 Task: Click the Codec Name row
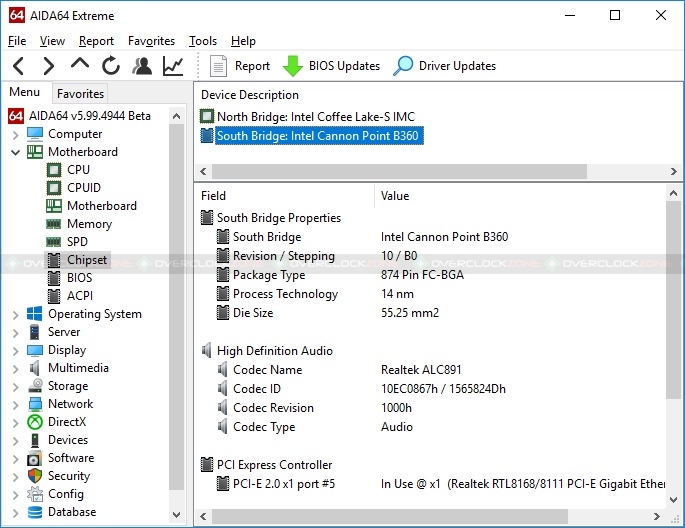[430, 370]
